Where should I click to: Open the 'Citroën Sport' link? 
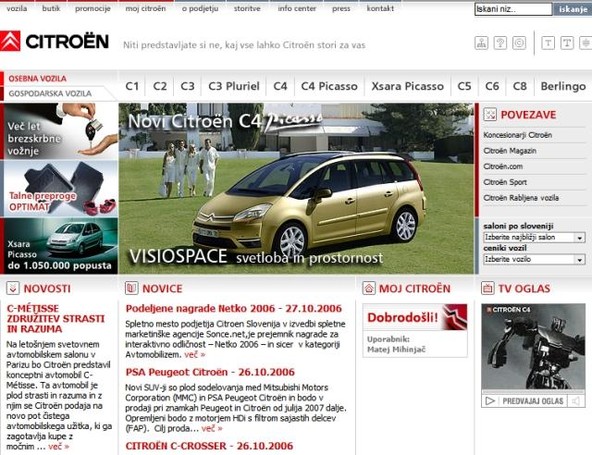coord(505,182)
